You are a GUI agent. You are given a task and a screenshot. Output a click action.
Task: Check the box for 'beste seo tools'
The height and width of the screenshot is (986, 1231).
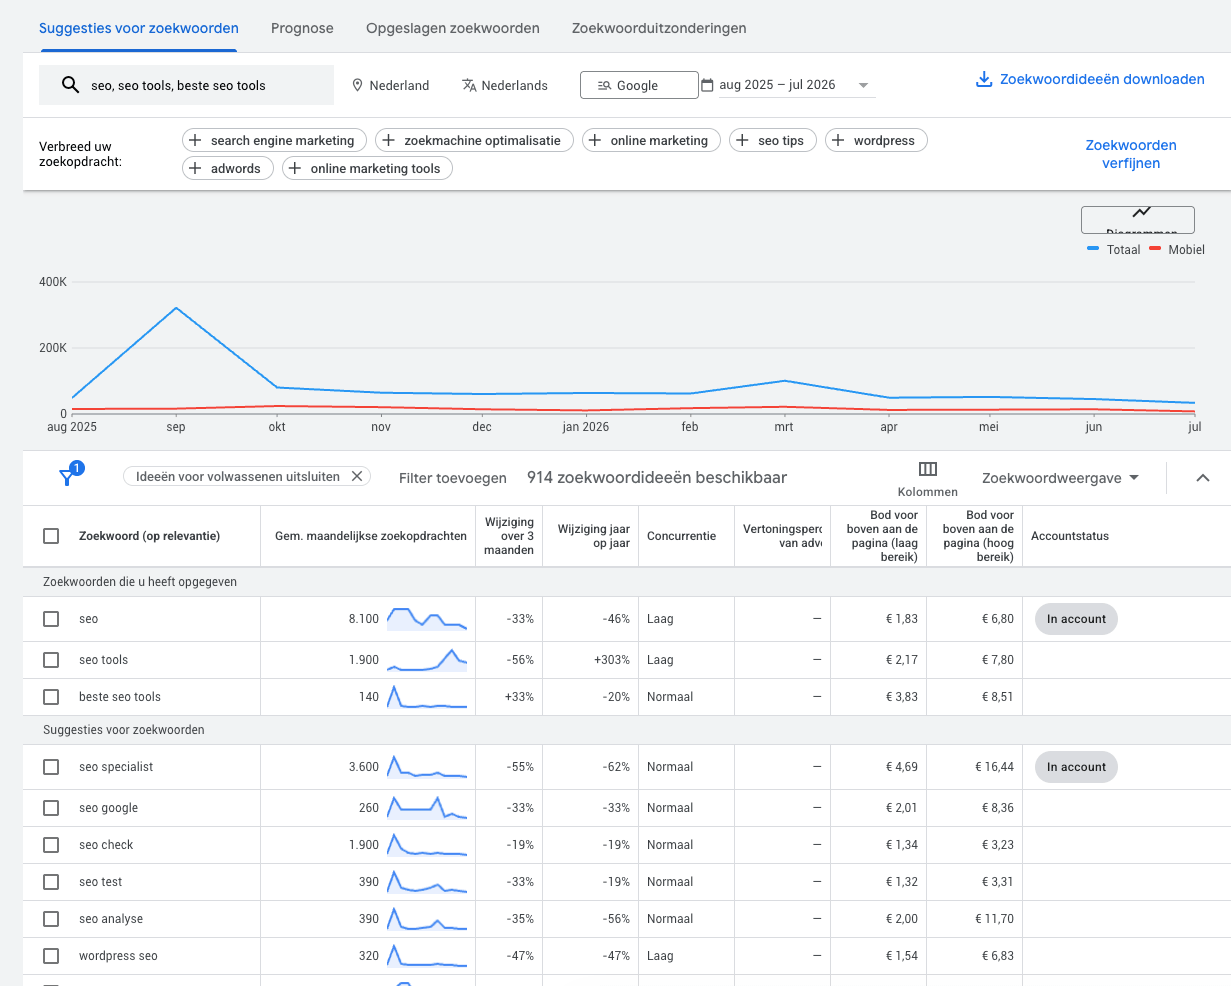51,697
